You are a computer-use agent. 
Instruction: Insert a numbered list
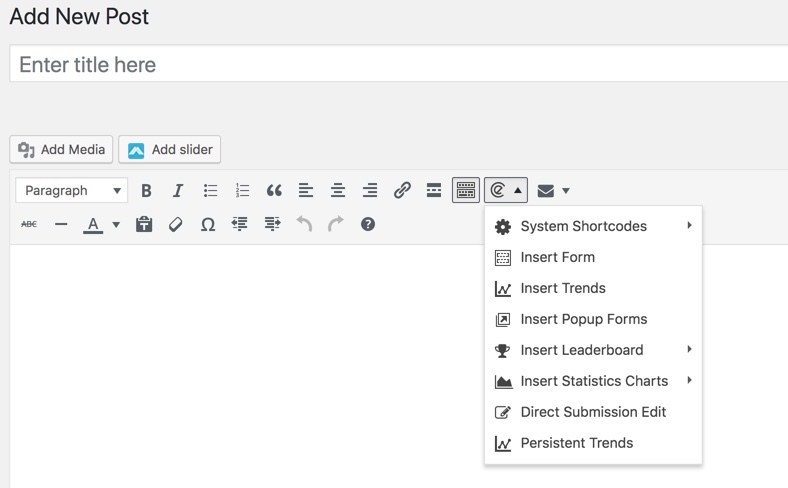point(242,191)
